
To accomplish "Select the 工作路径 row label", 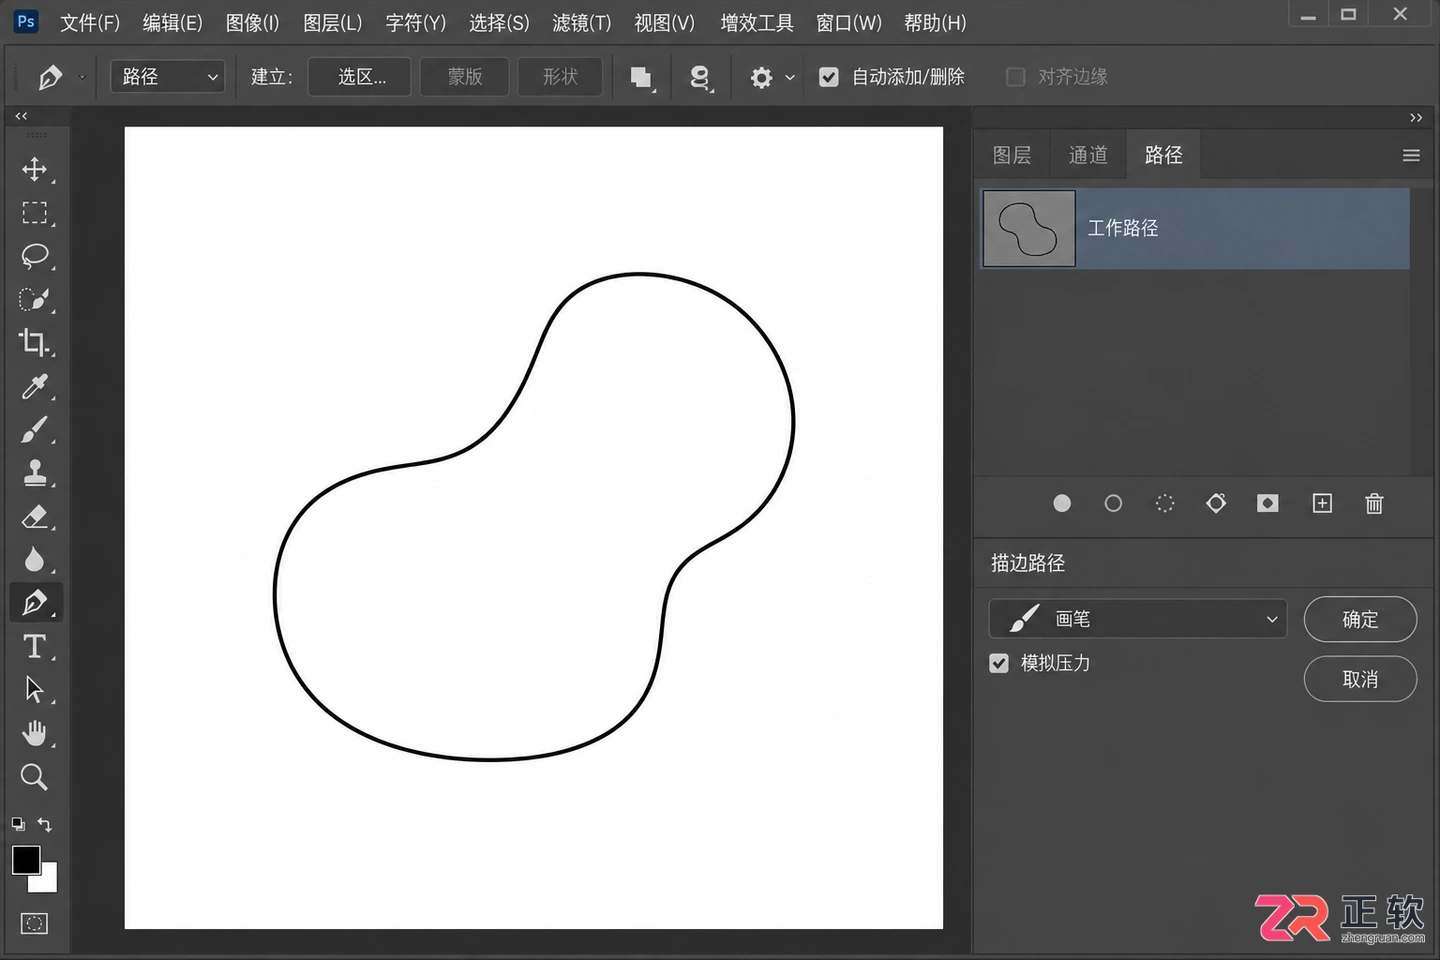I will 1123,228.
